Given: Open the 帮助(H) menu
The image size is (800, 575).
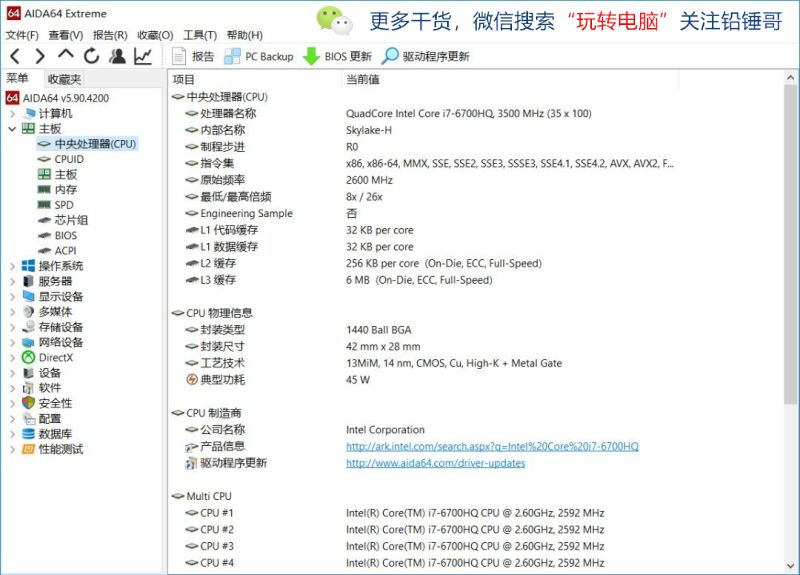Looking at the screenshot, I should point(244,35).
